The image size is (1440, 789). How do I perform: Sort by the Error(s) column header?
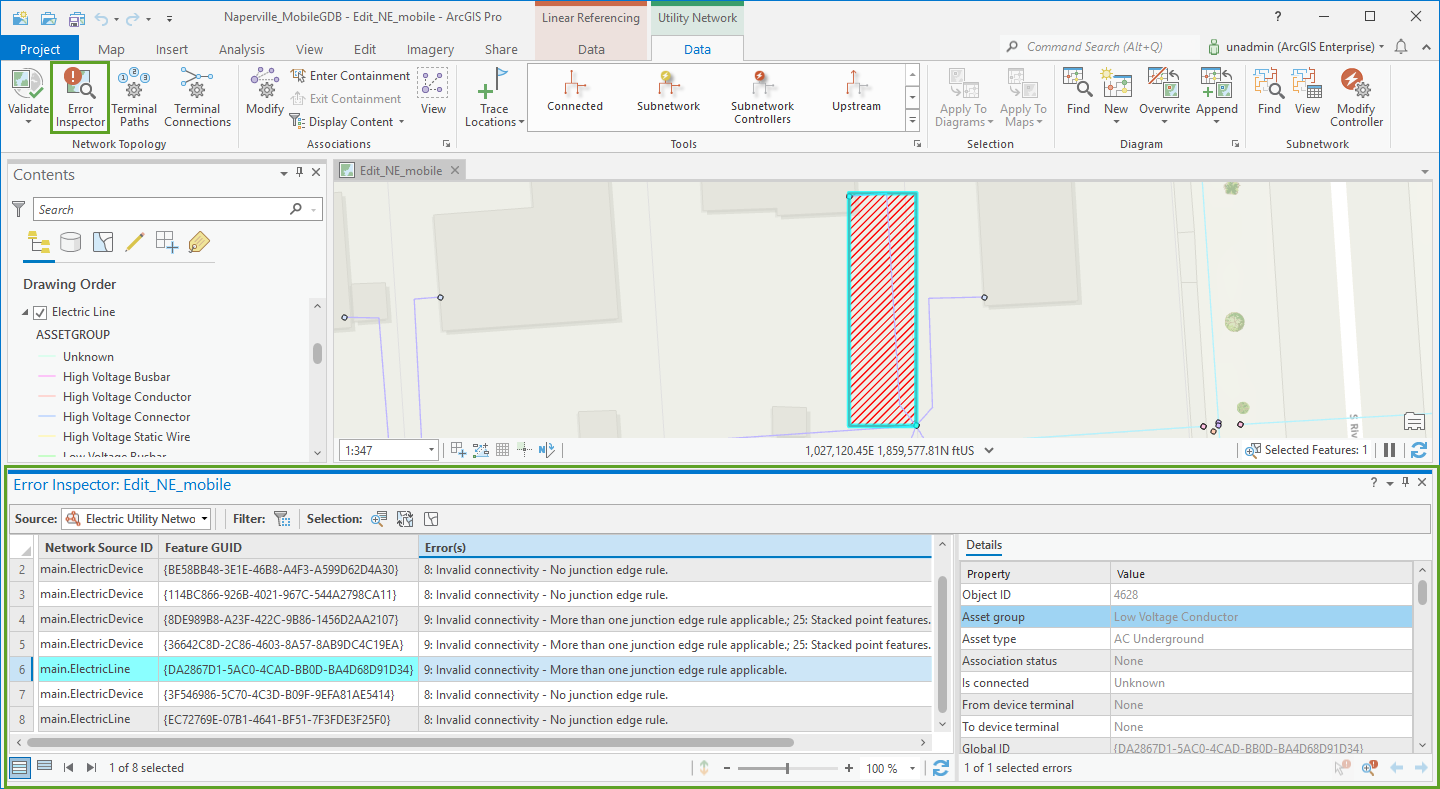click(675, 547)
